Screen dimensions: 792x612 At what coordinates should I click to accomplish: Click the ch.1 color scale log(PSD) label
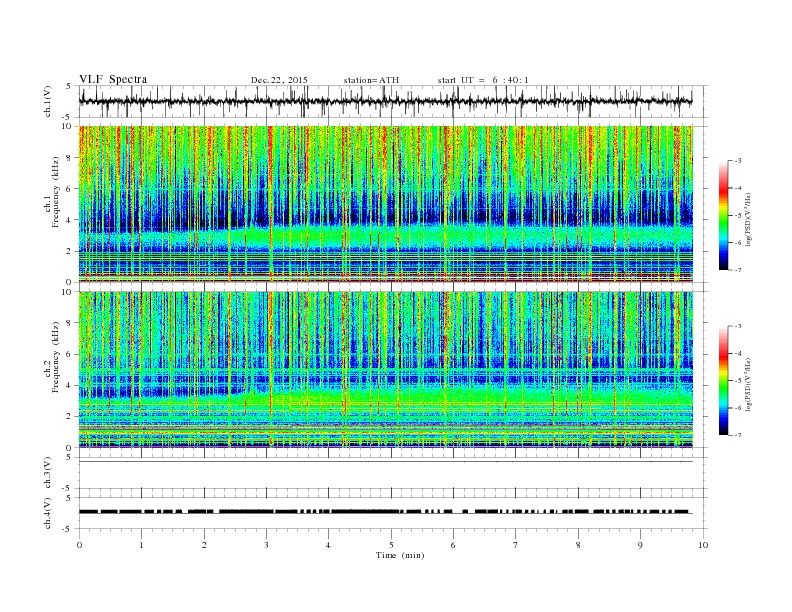click(749, 219)
